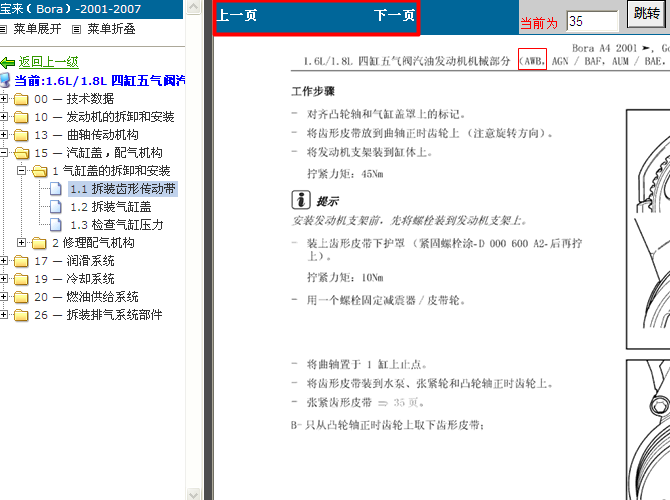Click the 菜单折叠 list icon
Viewport: 670px width, 500px height.
76,29
